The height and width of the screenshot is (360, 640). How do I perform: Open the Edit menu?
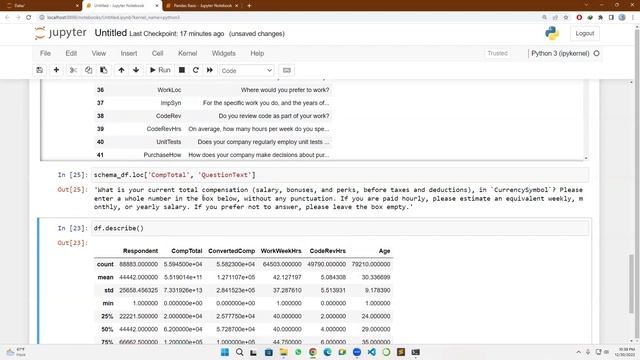[71, 53]
